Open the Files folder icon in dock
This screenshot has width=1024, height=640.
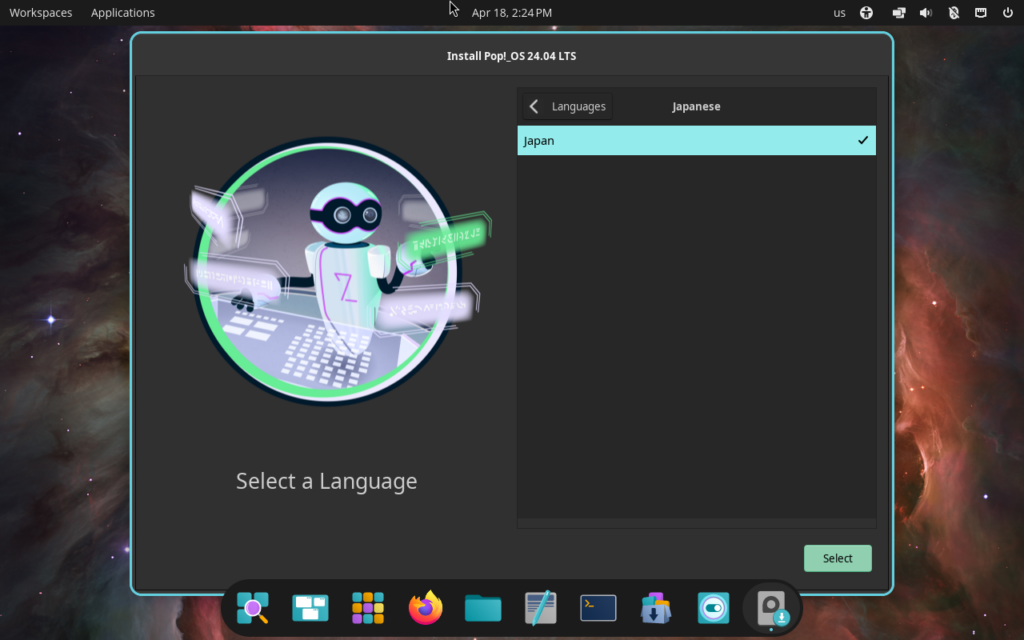point(483,607)
